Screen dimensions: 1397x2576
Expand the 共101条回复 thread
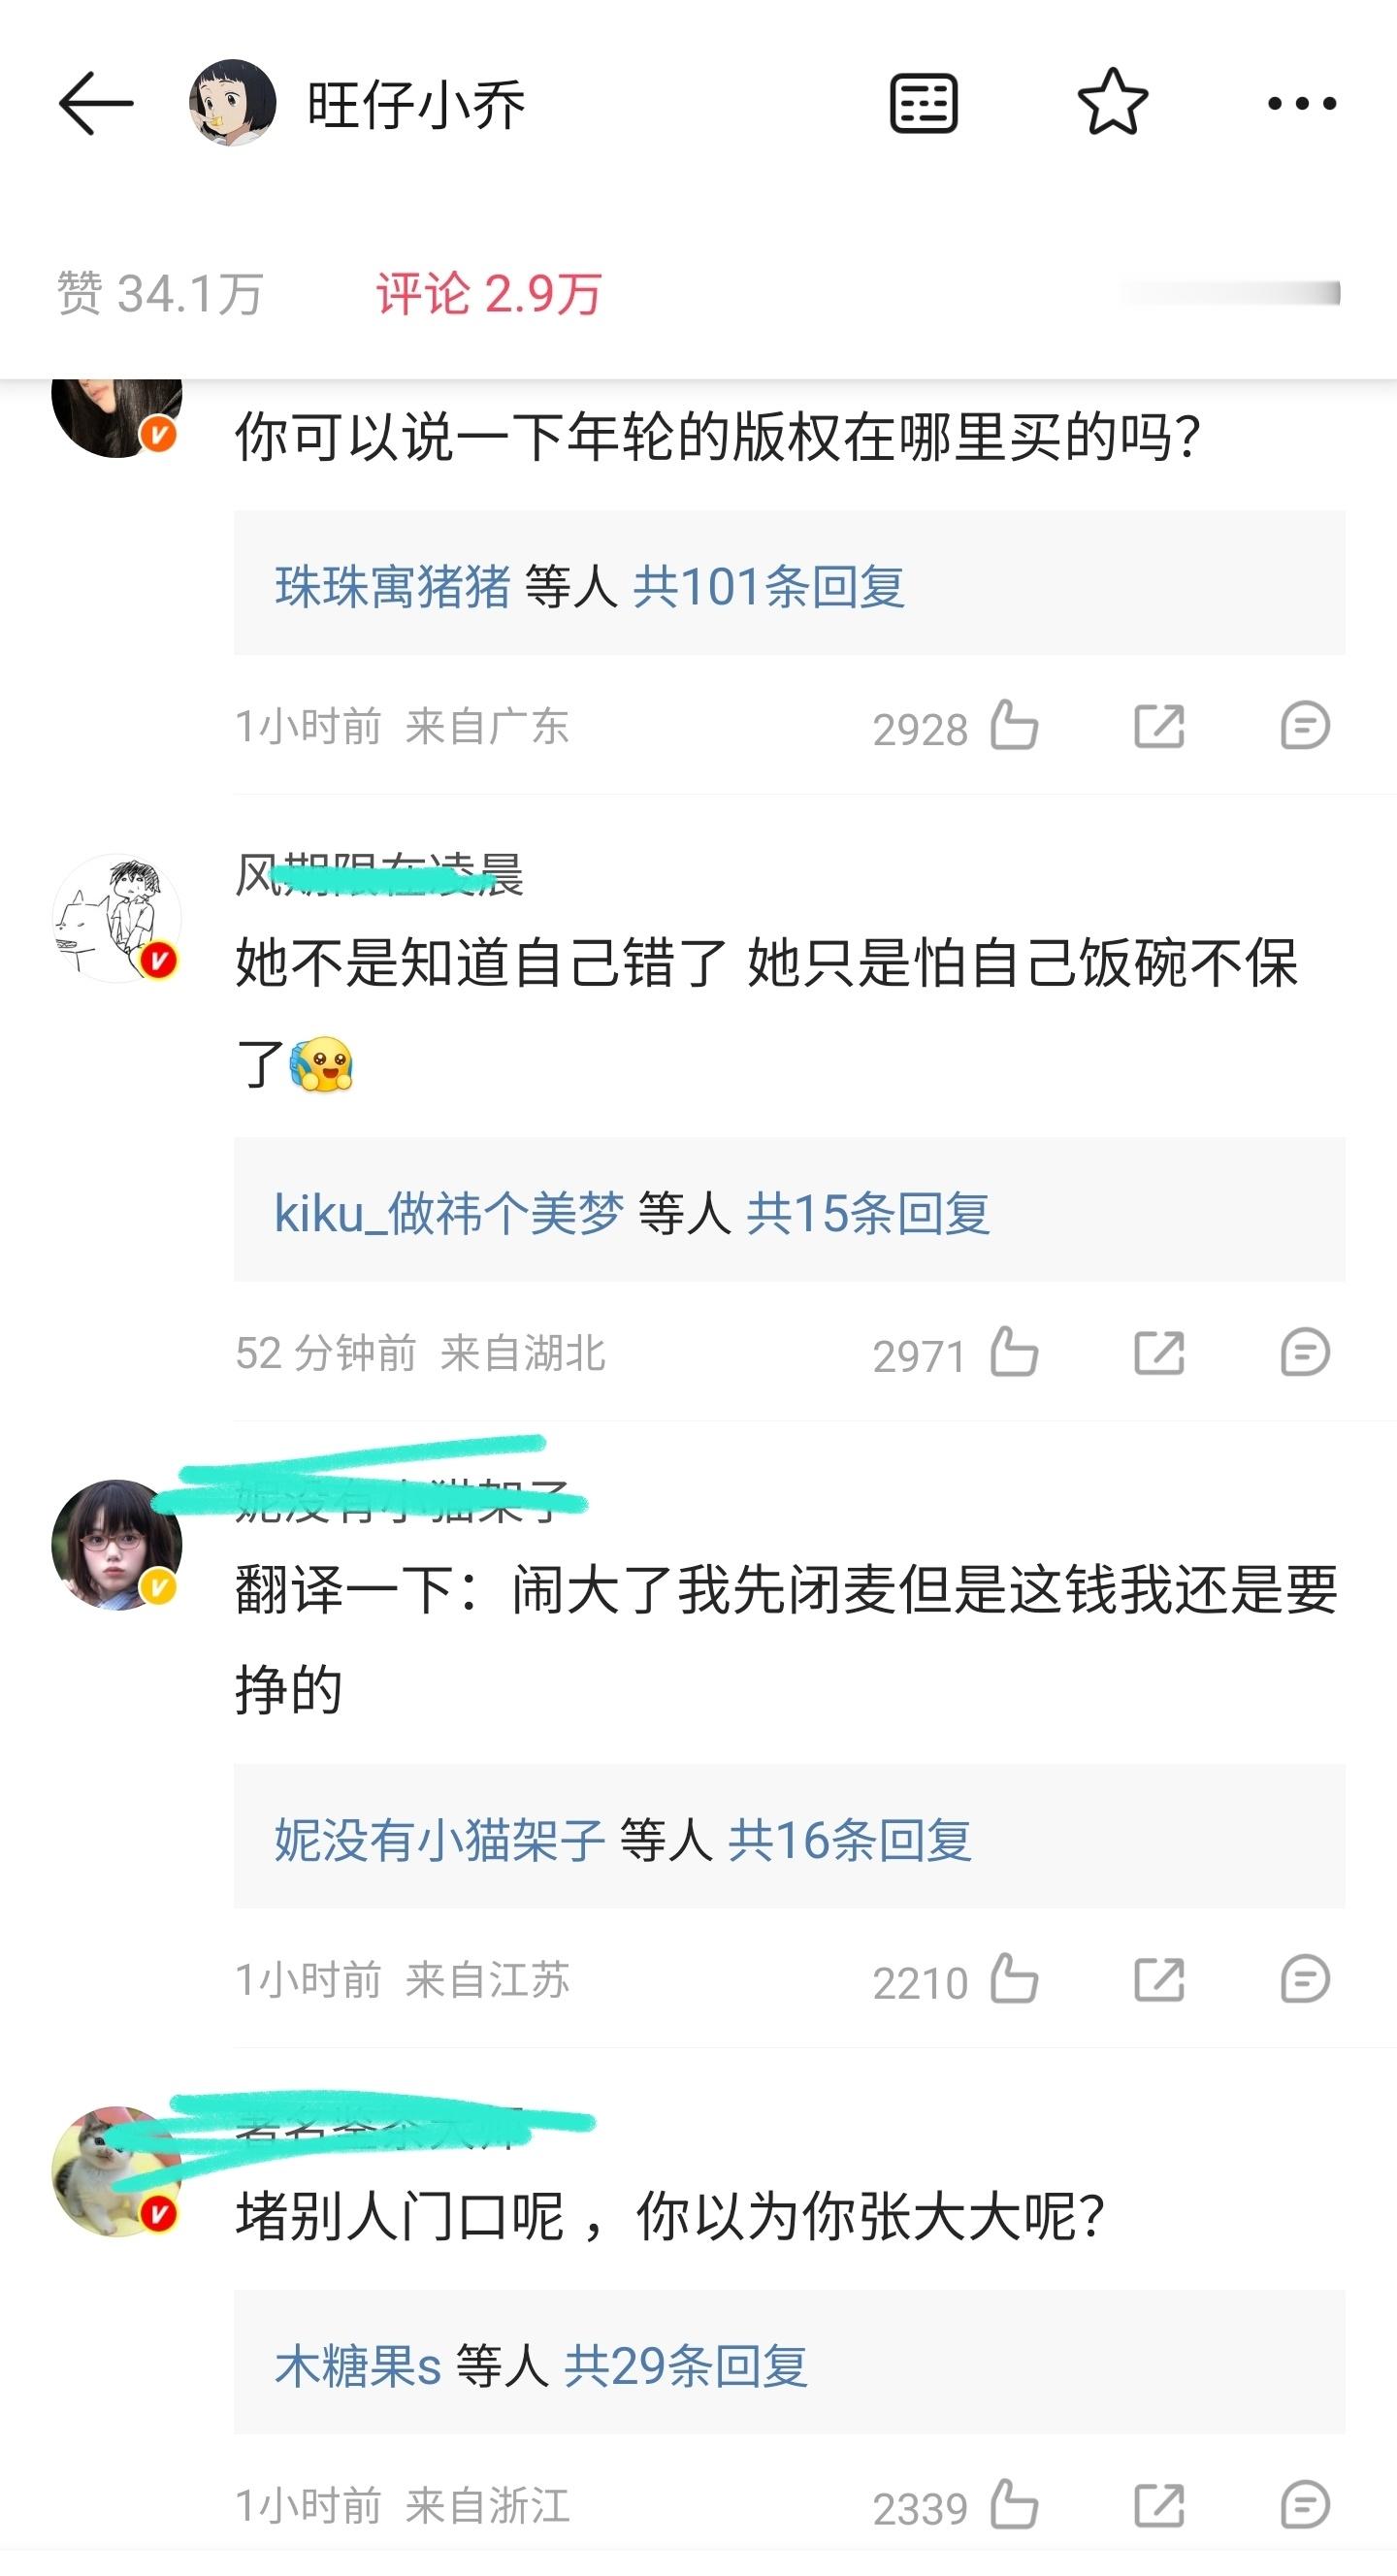[769, 586]
